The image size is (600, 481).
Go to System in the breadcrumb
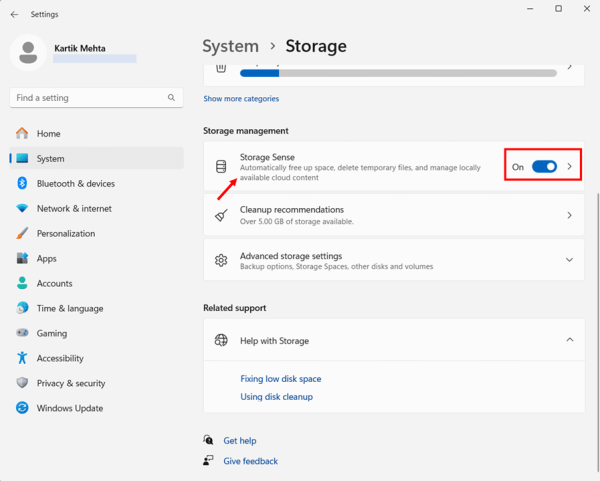click(x=230, y=46)
